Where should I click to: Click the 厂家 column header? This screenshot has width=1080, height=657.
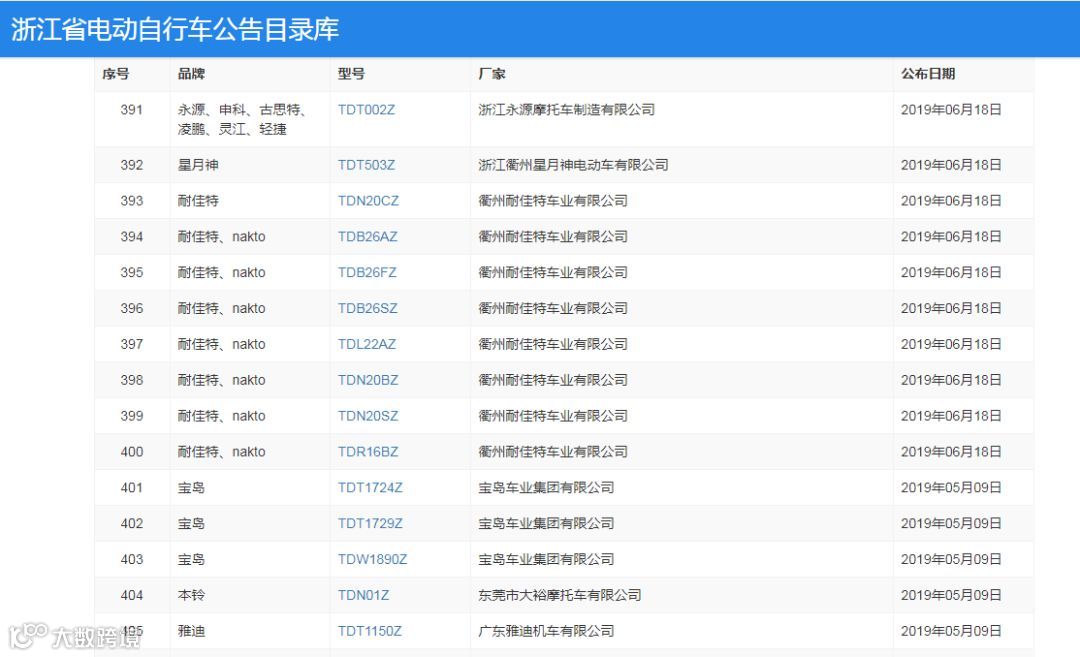(x=492, y=74)
